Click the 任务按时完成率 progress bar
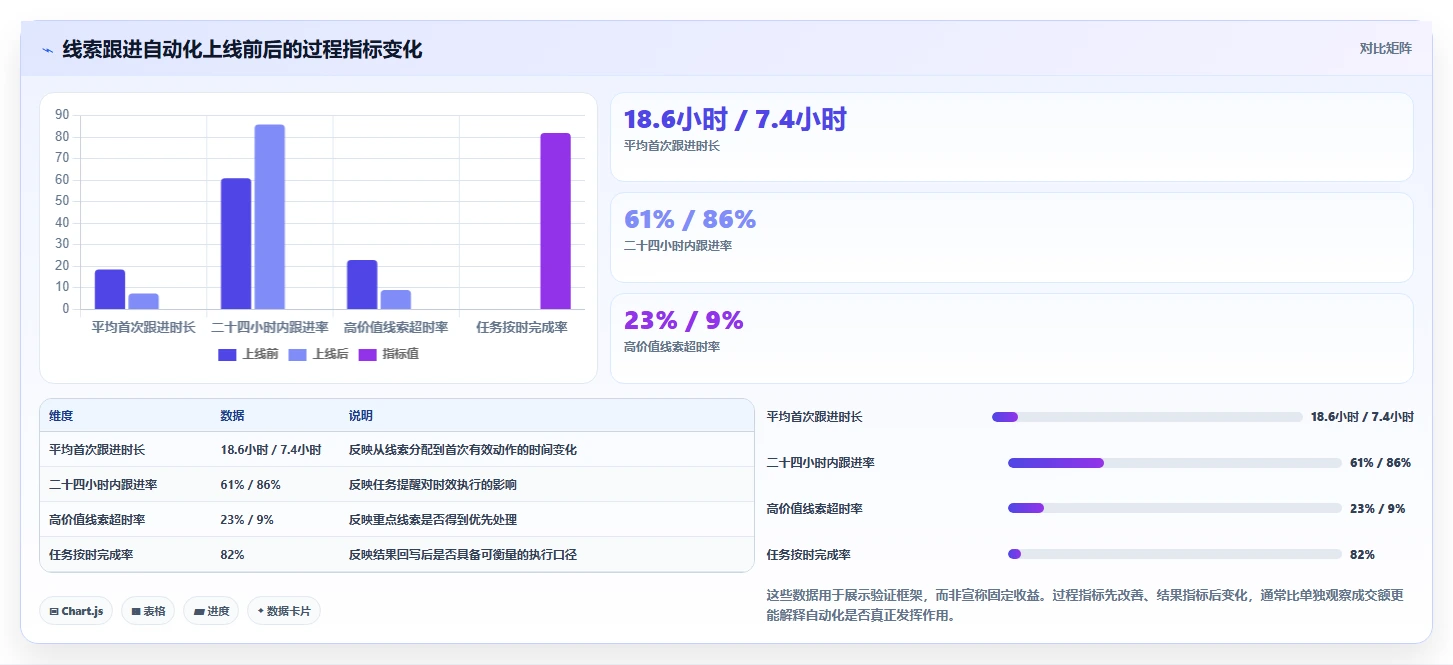Image resolution: width=1453 pixels, height=665 pixels. [x=1175, y=554]
